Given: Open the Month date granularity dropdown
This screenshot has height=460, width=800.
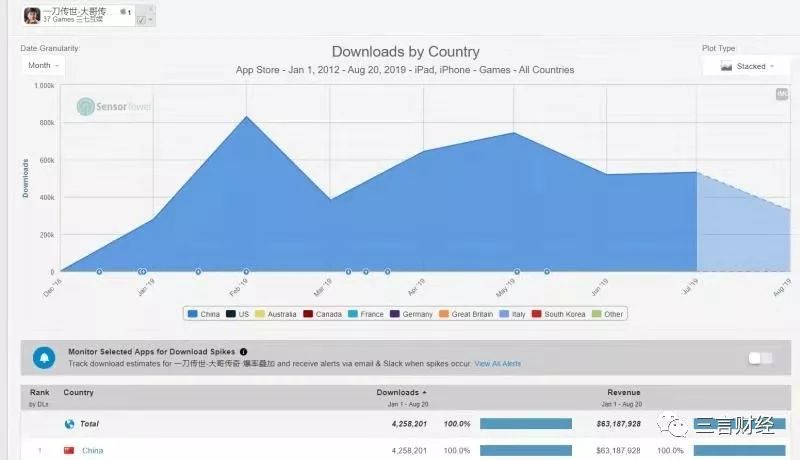Looking at the screenshot, I should click(x=43, y=65).
